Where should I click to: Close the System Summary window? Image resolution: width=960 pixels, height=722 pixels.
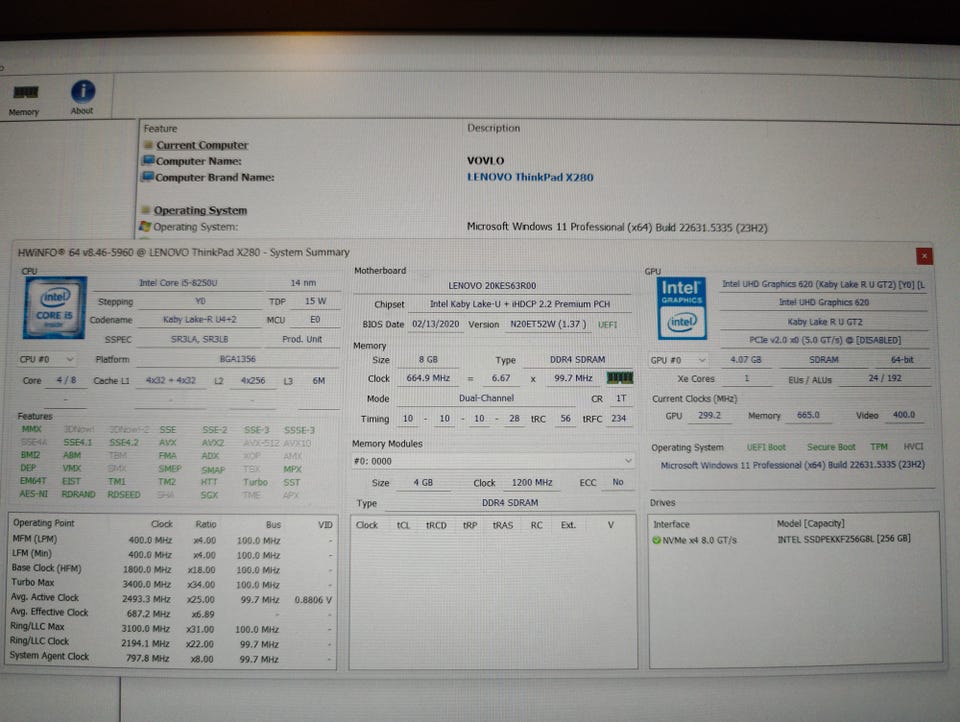click(x=924, y=256)
